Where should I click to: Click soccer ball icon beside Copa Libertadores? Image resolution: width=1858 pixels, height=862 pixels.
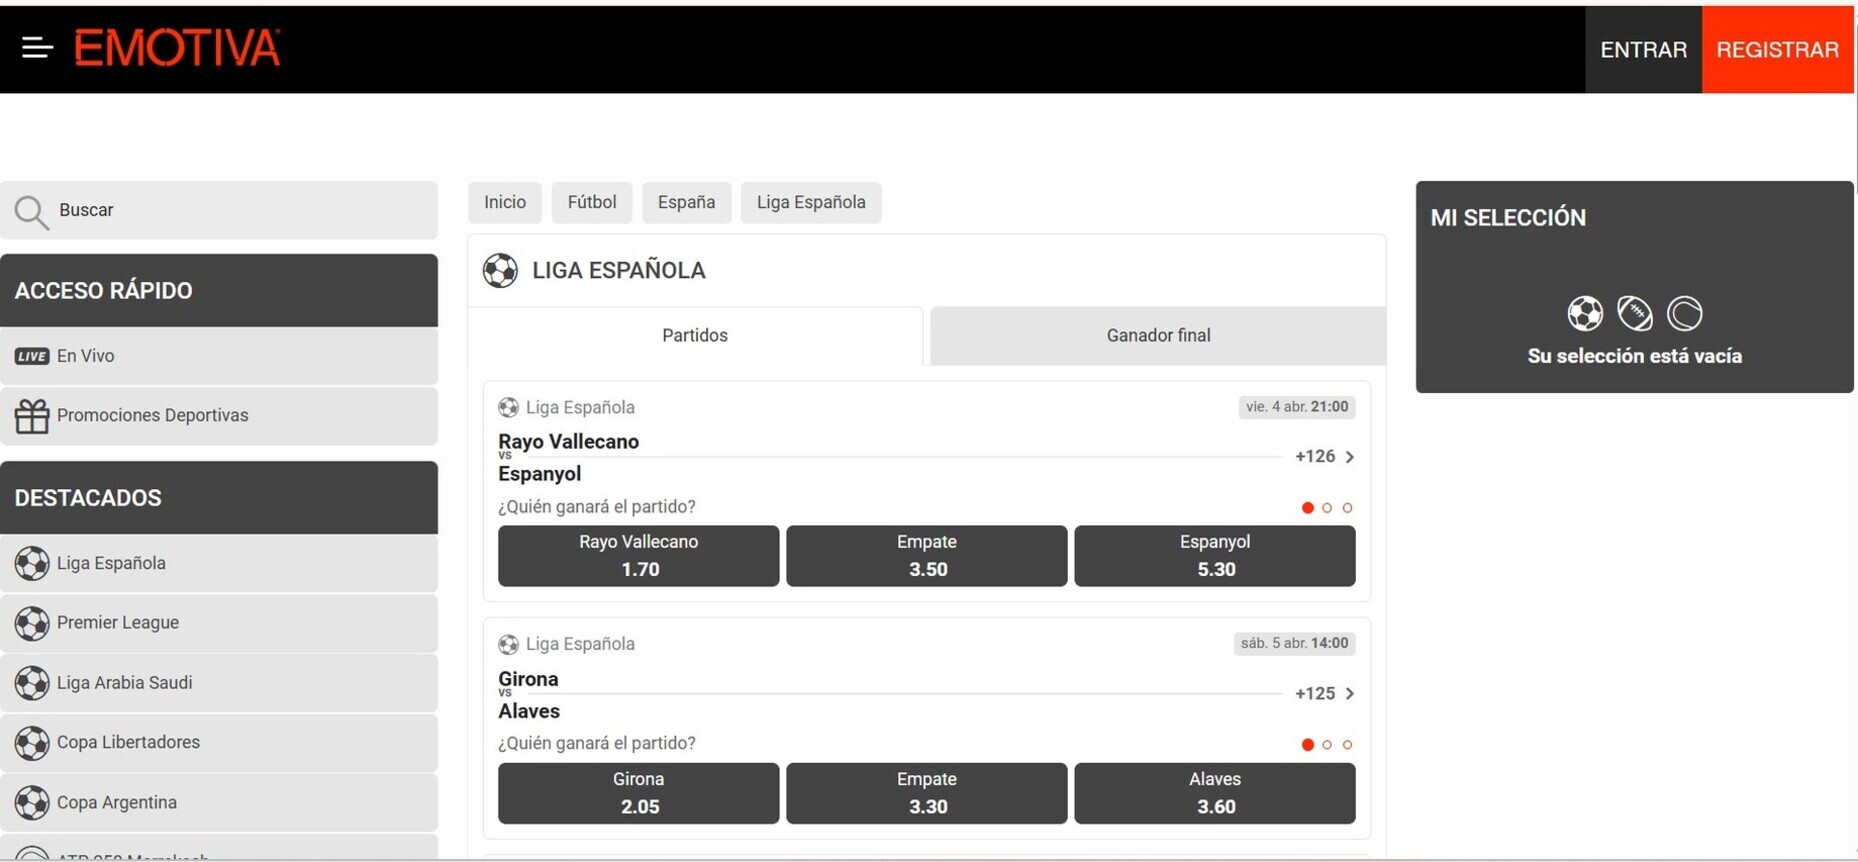tap(32, 743)
